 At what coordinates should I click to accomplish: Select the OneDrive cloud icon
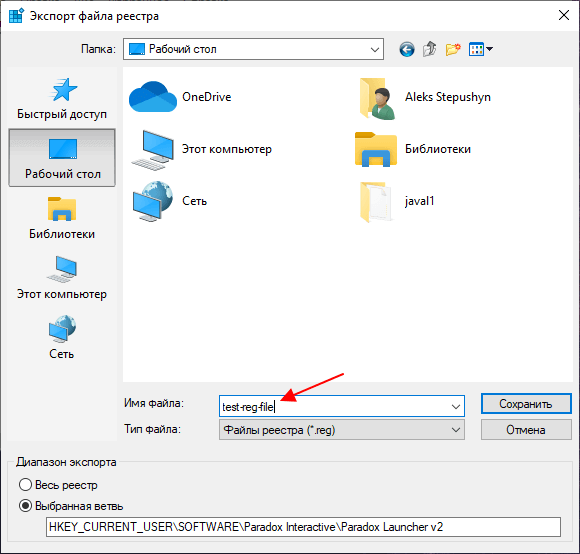pyautogui.click(x=153, y=97)
